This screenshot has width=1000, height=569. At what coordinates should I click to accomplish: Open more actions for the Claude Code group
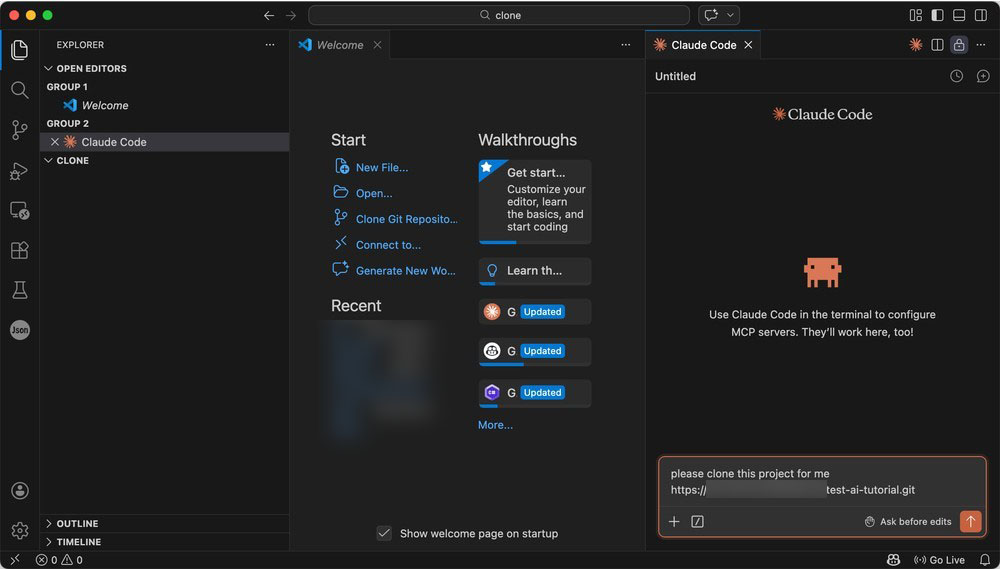point(981,45)
